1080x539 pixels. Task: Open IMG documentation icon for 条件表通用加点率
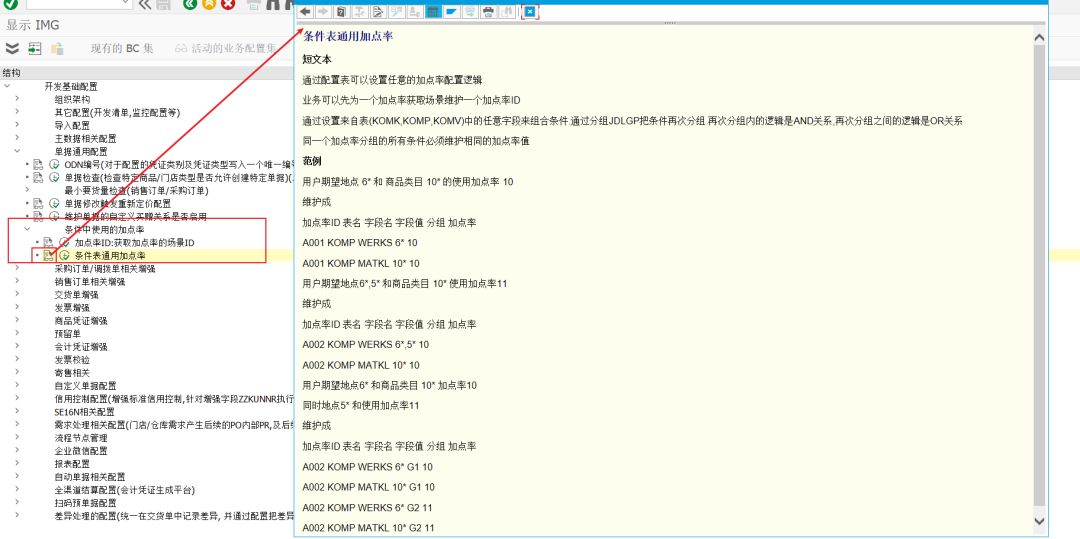[48, 255]
